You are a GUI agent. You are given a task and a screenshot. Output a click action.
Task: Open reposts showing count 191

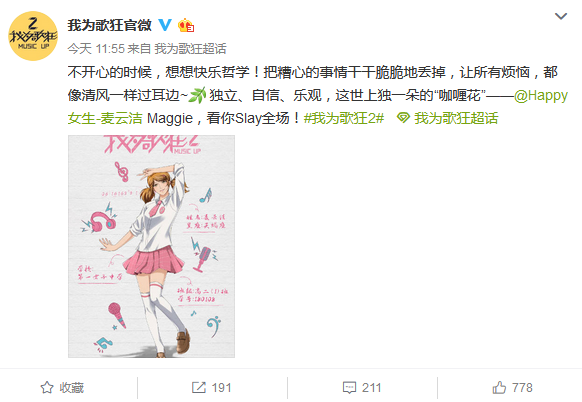212,388
